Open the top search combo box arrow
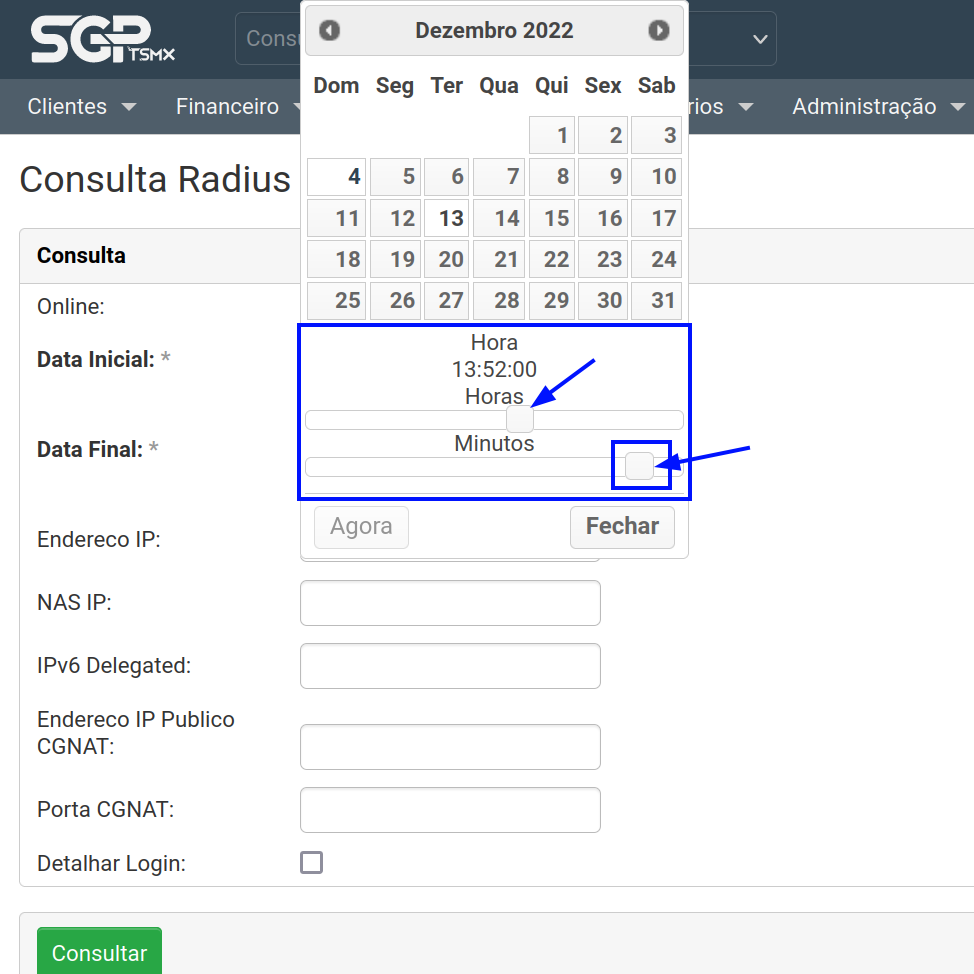Image resolution: width=974 pixels, height=974 pixels. click(760, 39)
